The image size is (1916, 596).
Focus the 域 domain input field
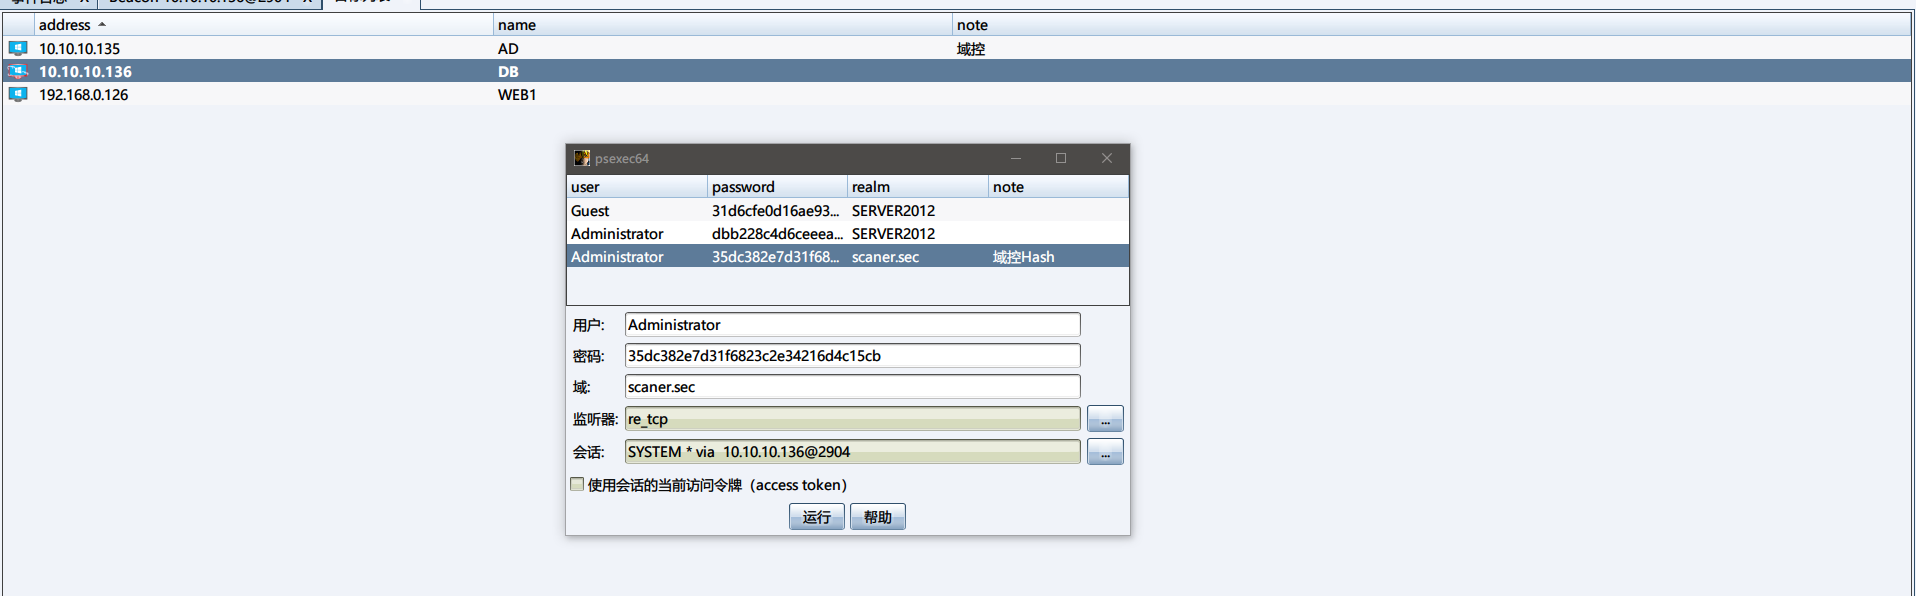point(852,387)
